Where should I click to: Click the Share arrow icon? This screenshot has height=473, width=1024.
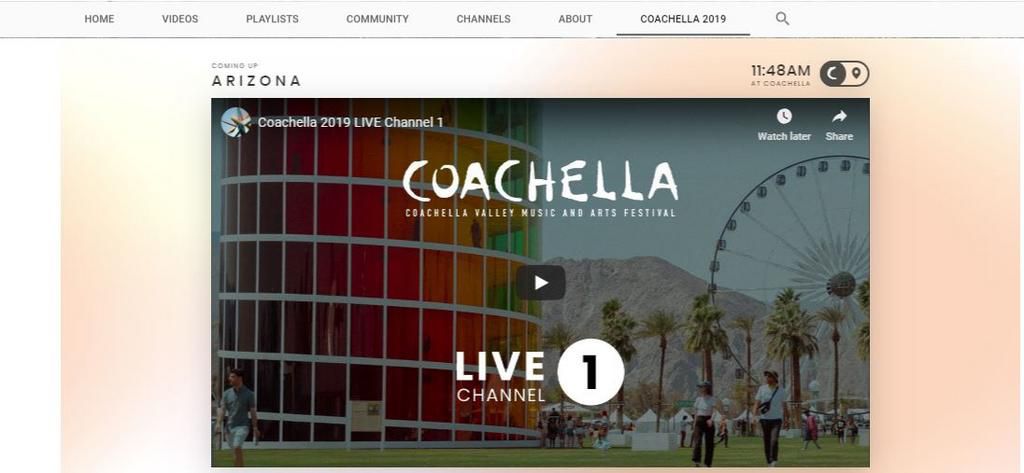[839, 116]
